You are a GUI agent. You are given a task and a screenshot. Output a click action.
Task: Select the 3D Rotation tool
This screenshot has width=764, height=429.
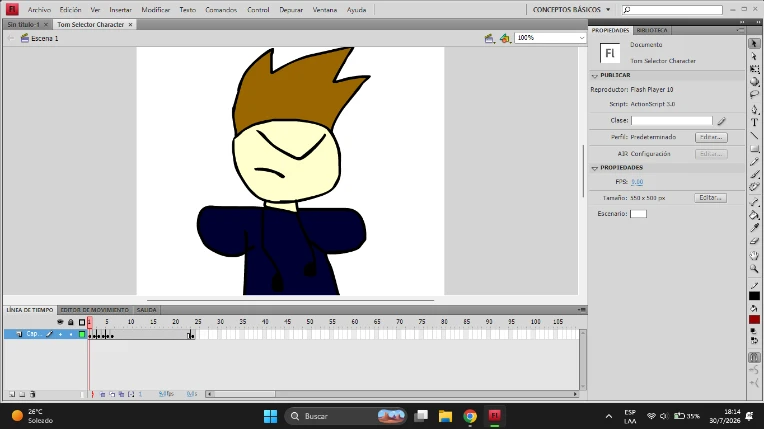tap(754, 82)
